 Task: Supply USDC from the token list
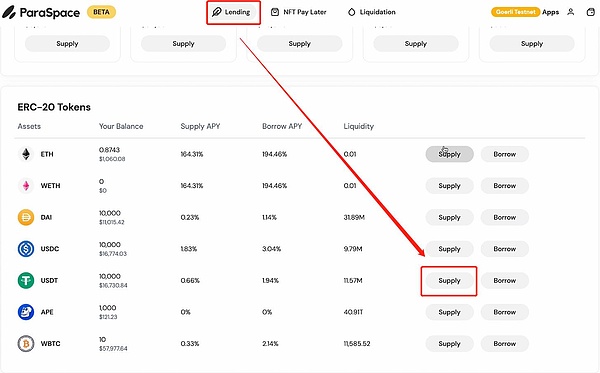tap(450, 249)
